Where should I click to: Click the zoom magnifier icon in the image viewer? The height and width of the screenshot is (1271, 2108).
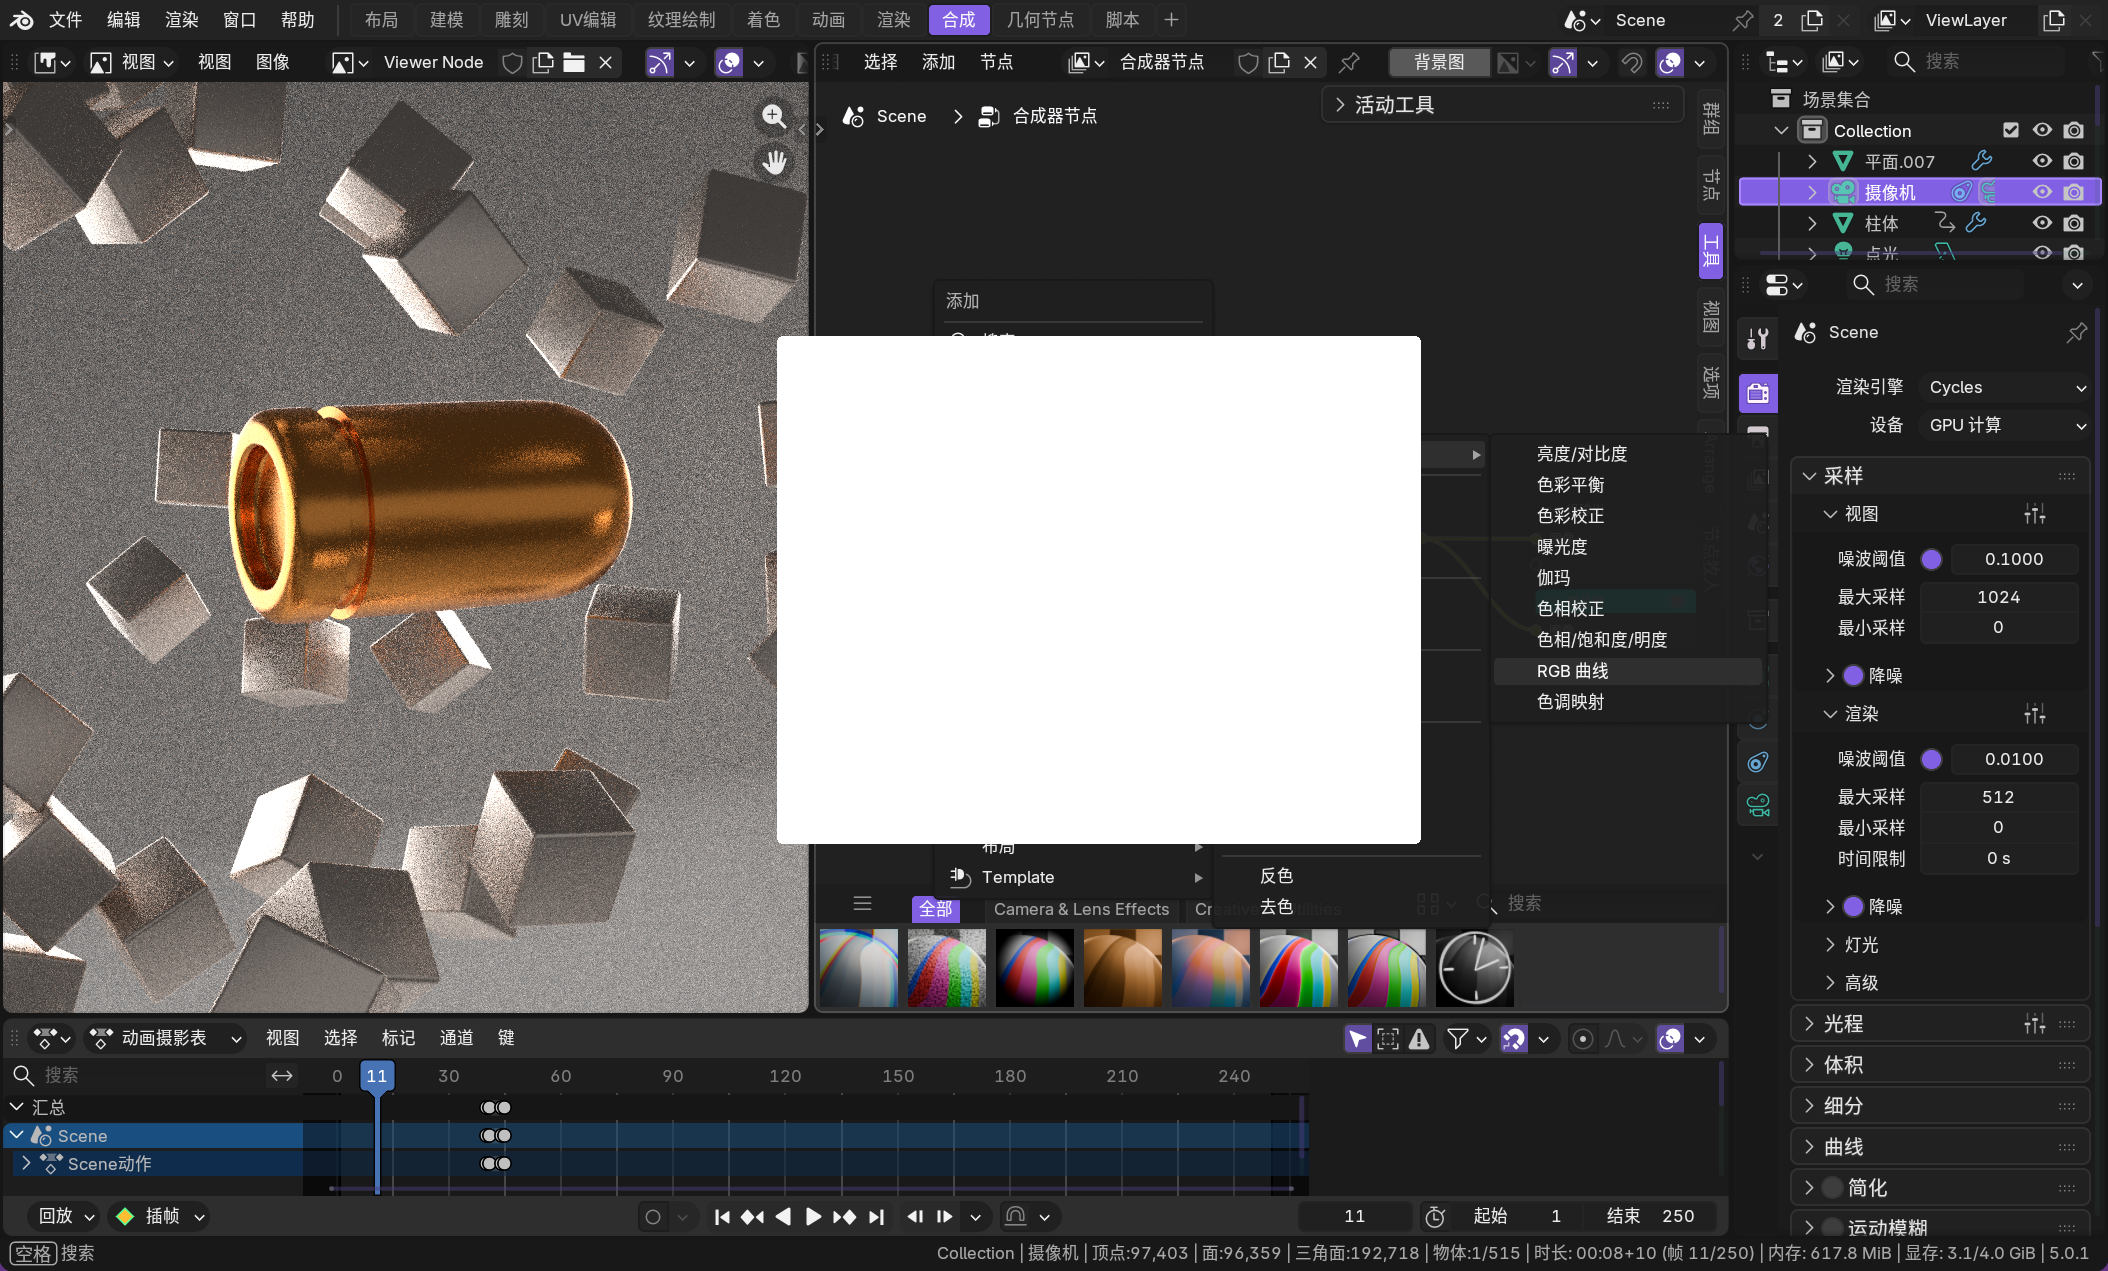tap(773, 116)
